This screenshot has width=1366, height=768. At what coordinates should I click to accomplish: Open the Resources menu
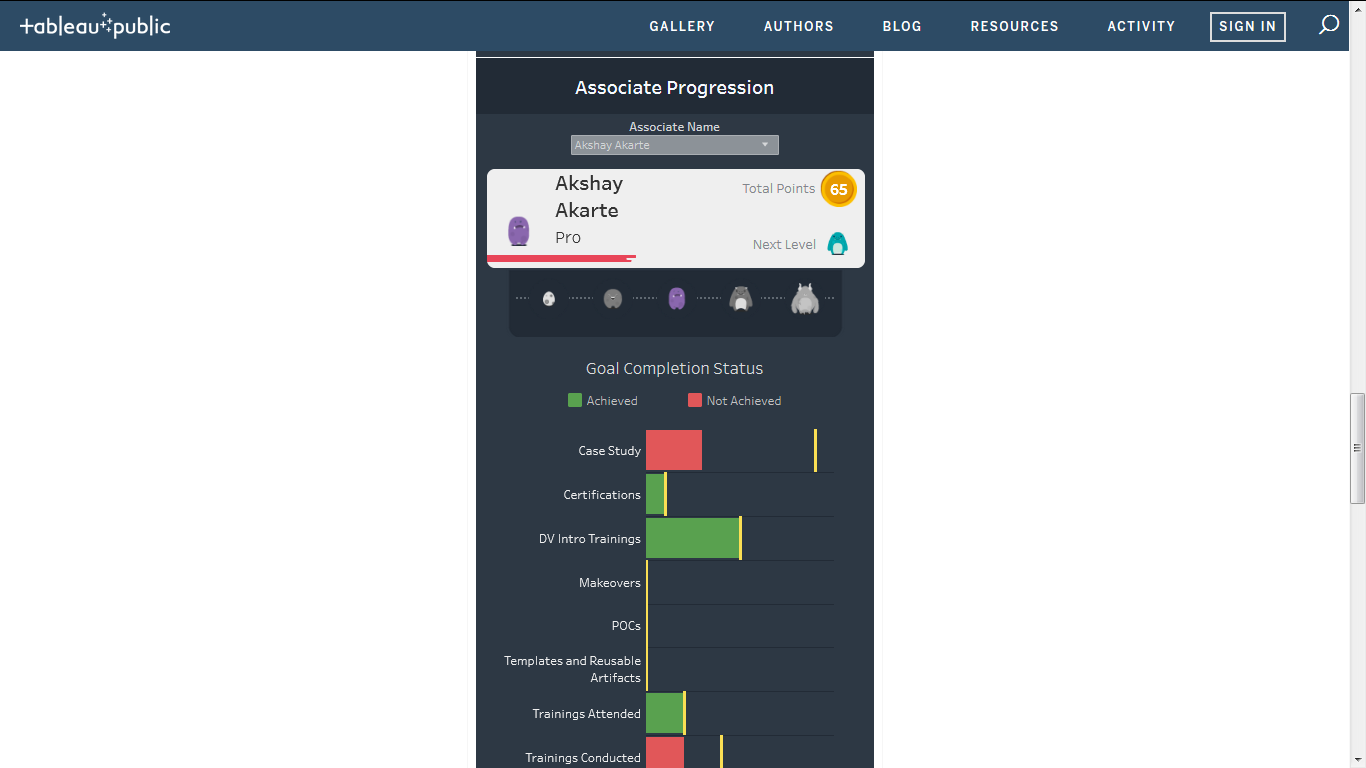[x=1014, y=26]
